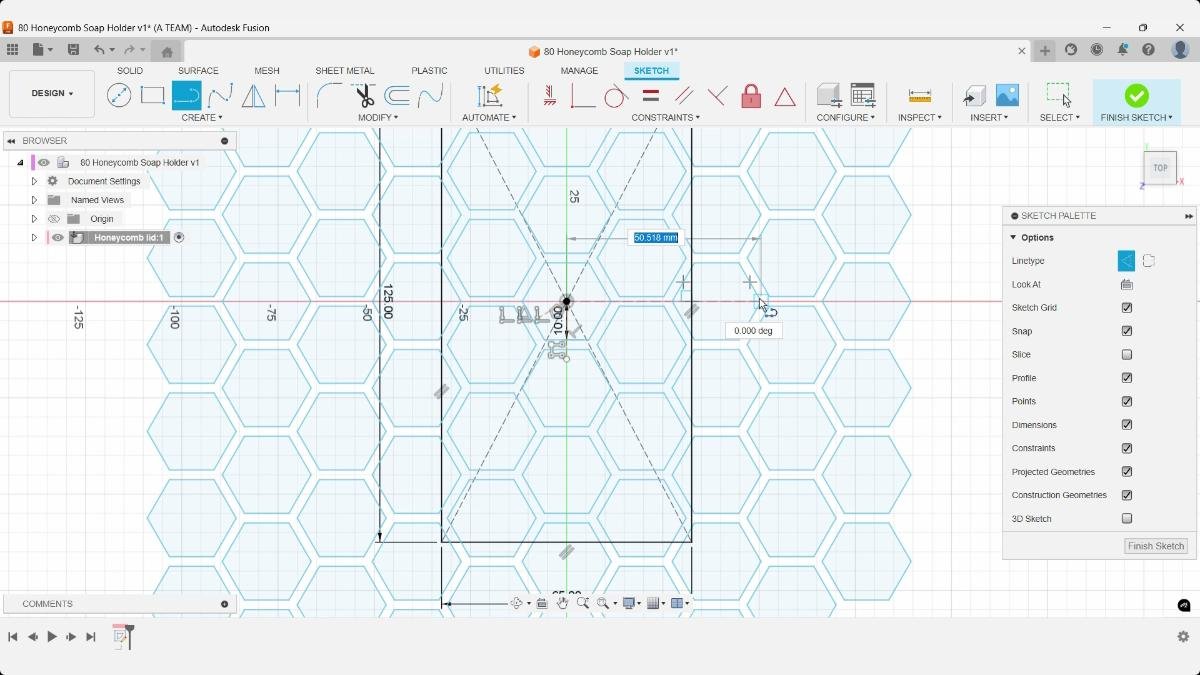The image size is (1200, 675).
Task: Toggle the Profile checkbox
Action: [1127, 378]
